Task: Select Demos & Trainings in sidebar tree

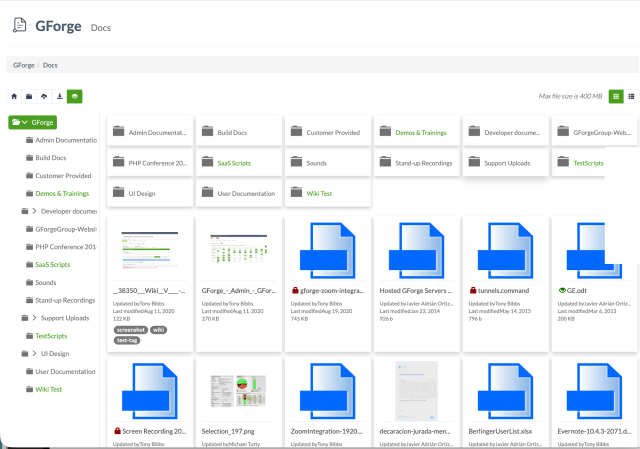Action: coord(57,193)
